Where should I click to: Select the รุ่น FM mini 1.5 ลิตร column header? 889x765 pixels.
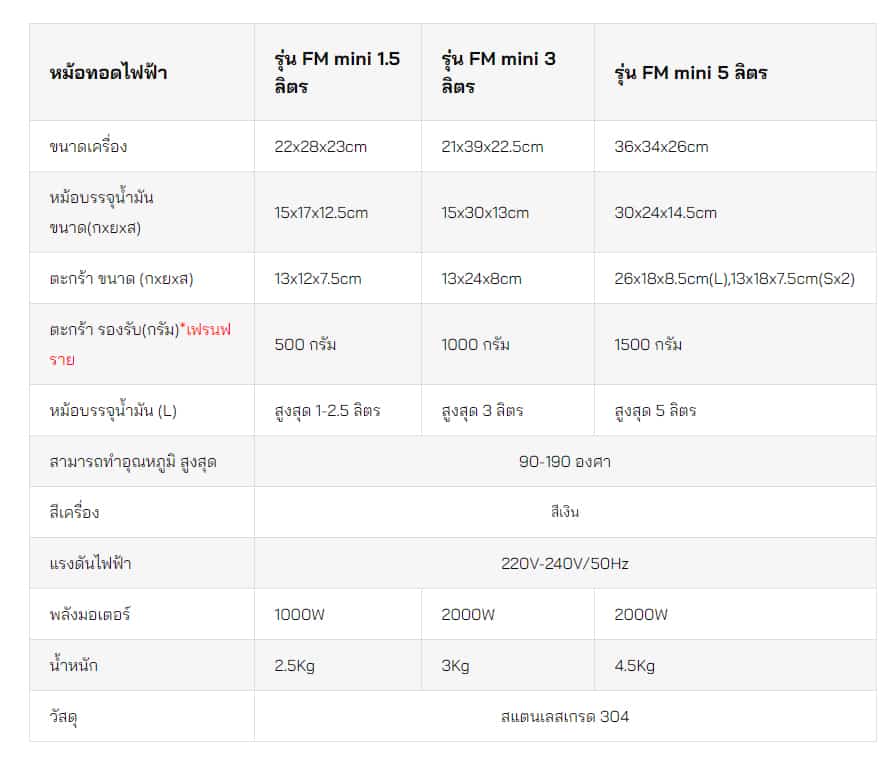(337, 73)
